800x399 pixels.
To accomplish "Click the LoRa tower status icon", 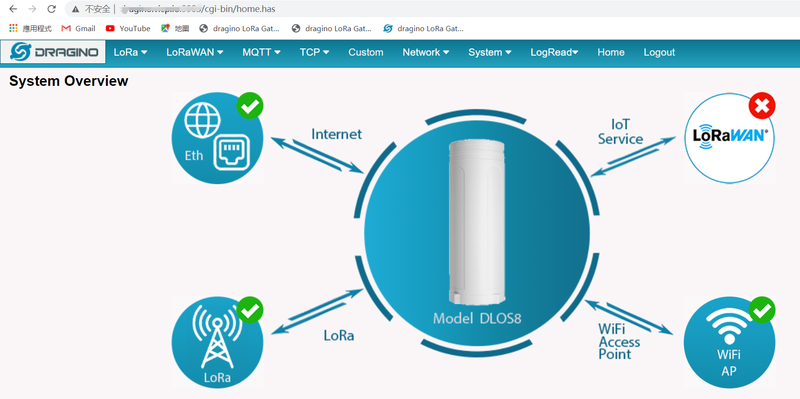I will (x=217, y=342).
